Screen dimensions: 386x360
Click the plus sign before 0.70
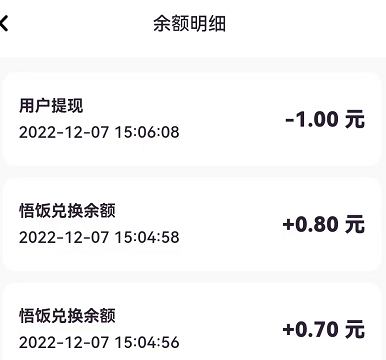(288, 330)
